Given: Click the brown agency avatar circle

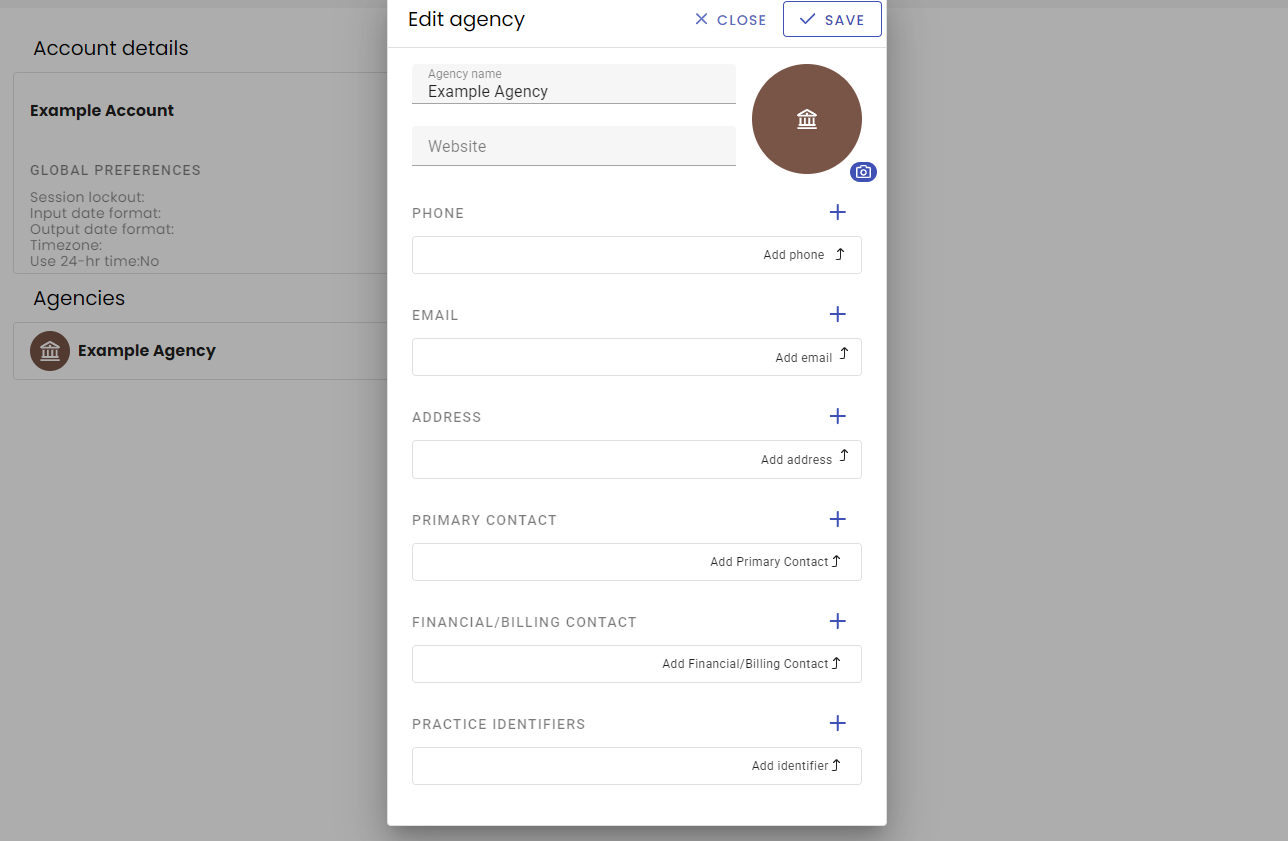Looking at the screenshot, I should pos(807,119).
